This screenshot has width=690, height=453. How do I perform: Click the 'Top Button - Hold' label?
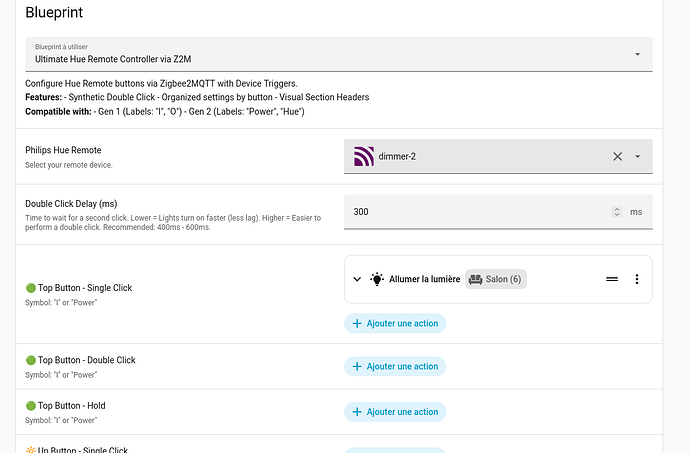[66, 405]
